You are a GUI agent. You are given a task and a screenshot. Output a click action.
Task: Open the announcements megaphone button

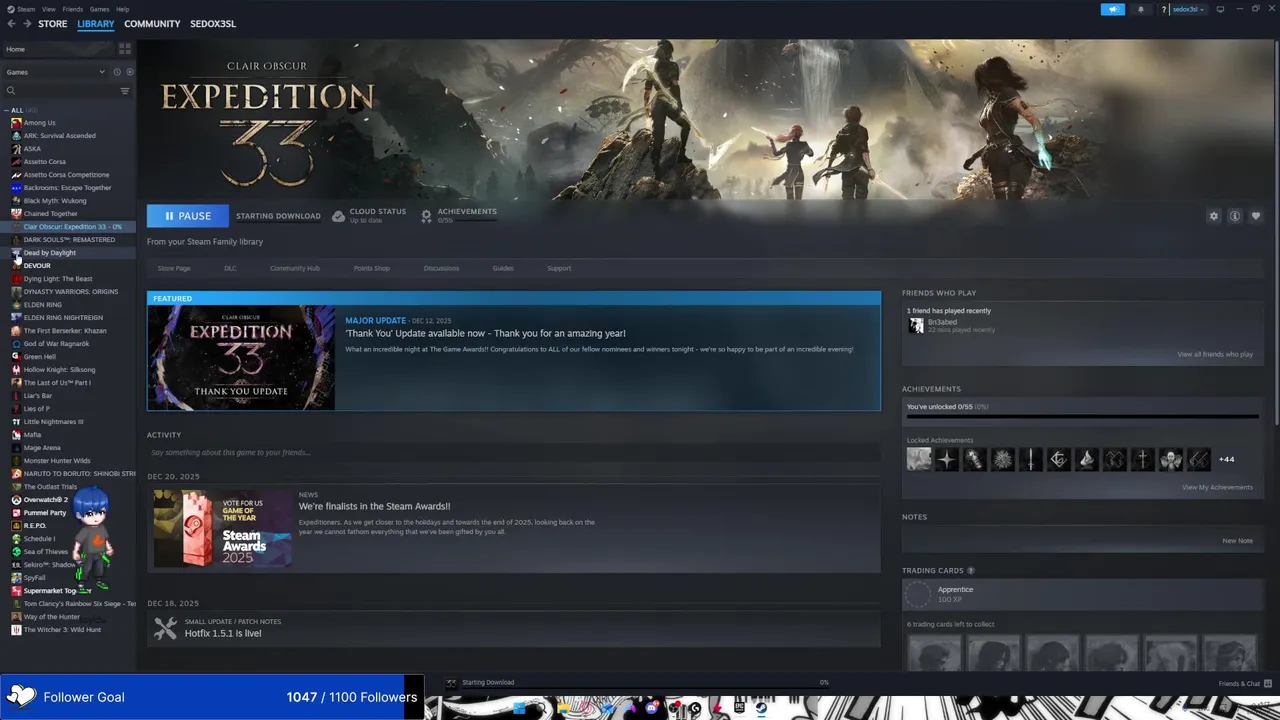(x=1113, y=9)
